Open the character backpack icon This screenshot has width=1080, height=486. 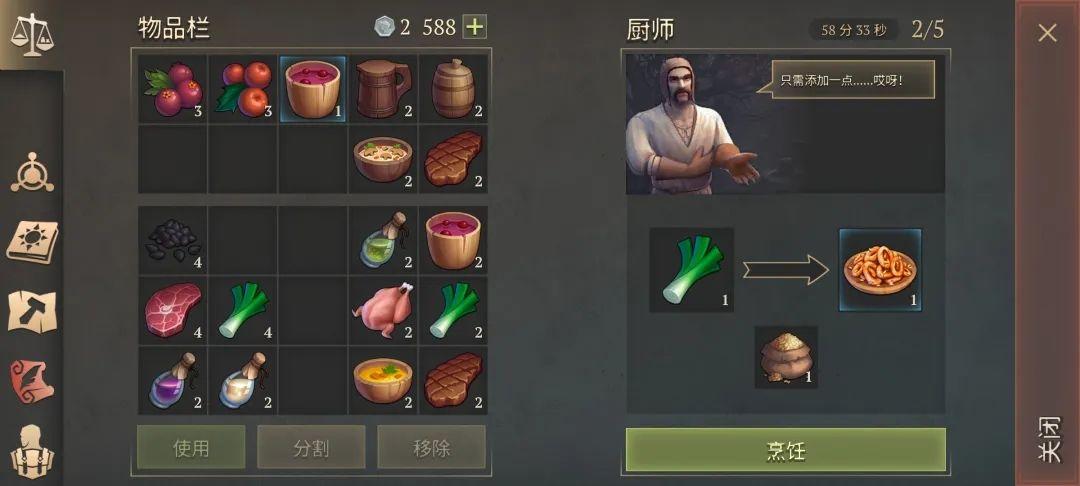32,452
